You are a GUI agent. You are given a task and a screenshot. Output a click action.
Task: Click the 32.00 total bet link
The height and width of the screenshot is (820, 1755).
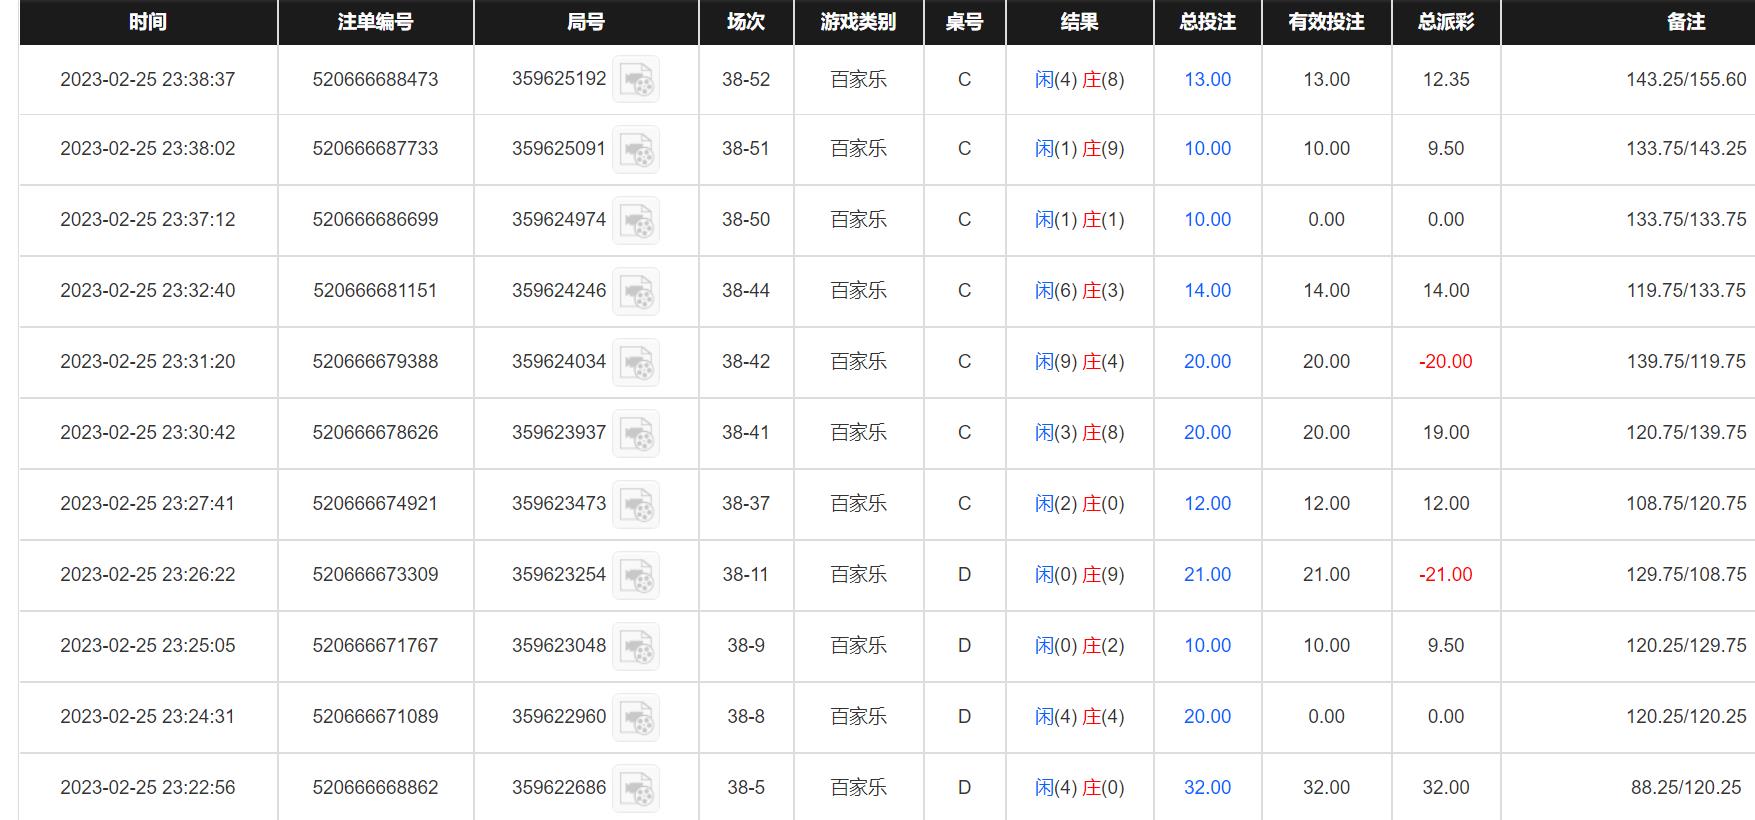click(x=1207, y=787)
